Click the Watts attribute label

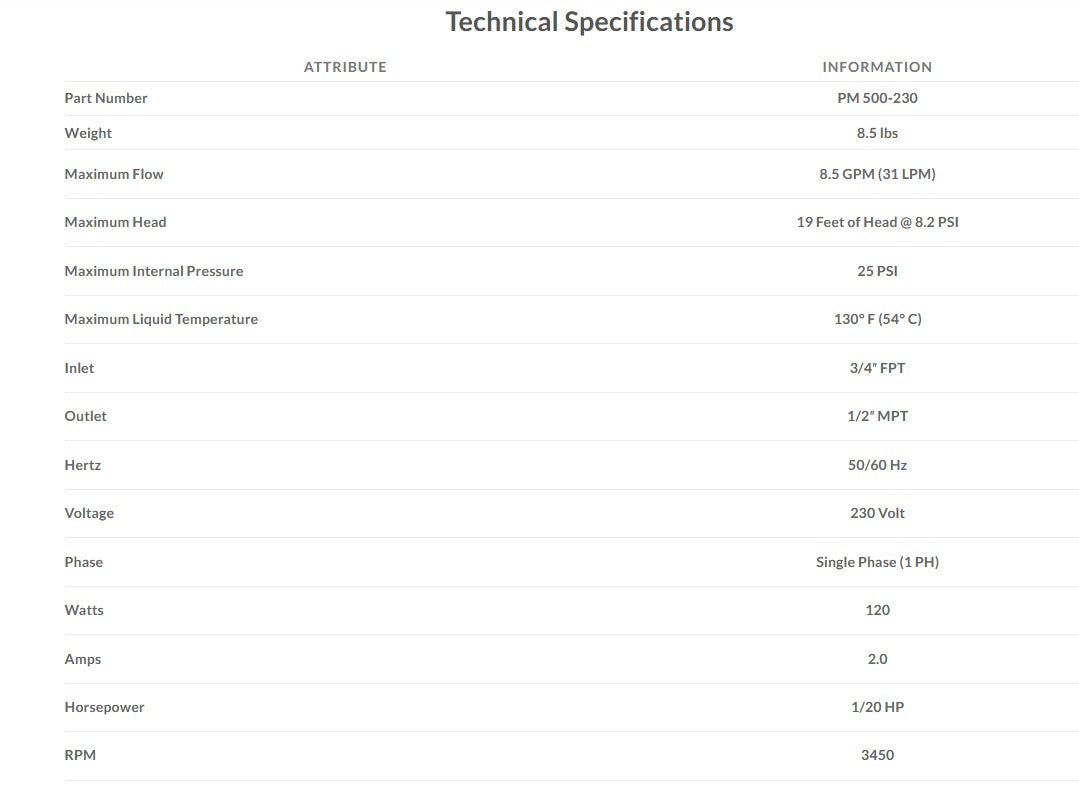tap(84, 610)
